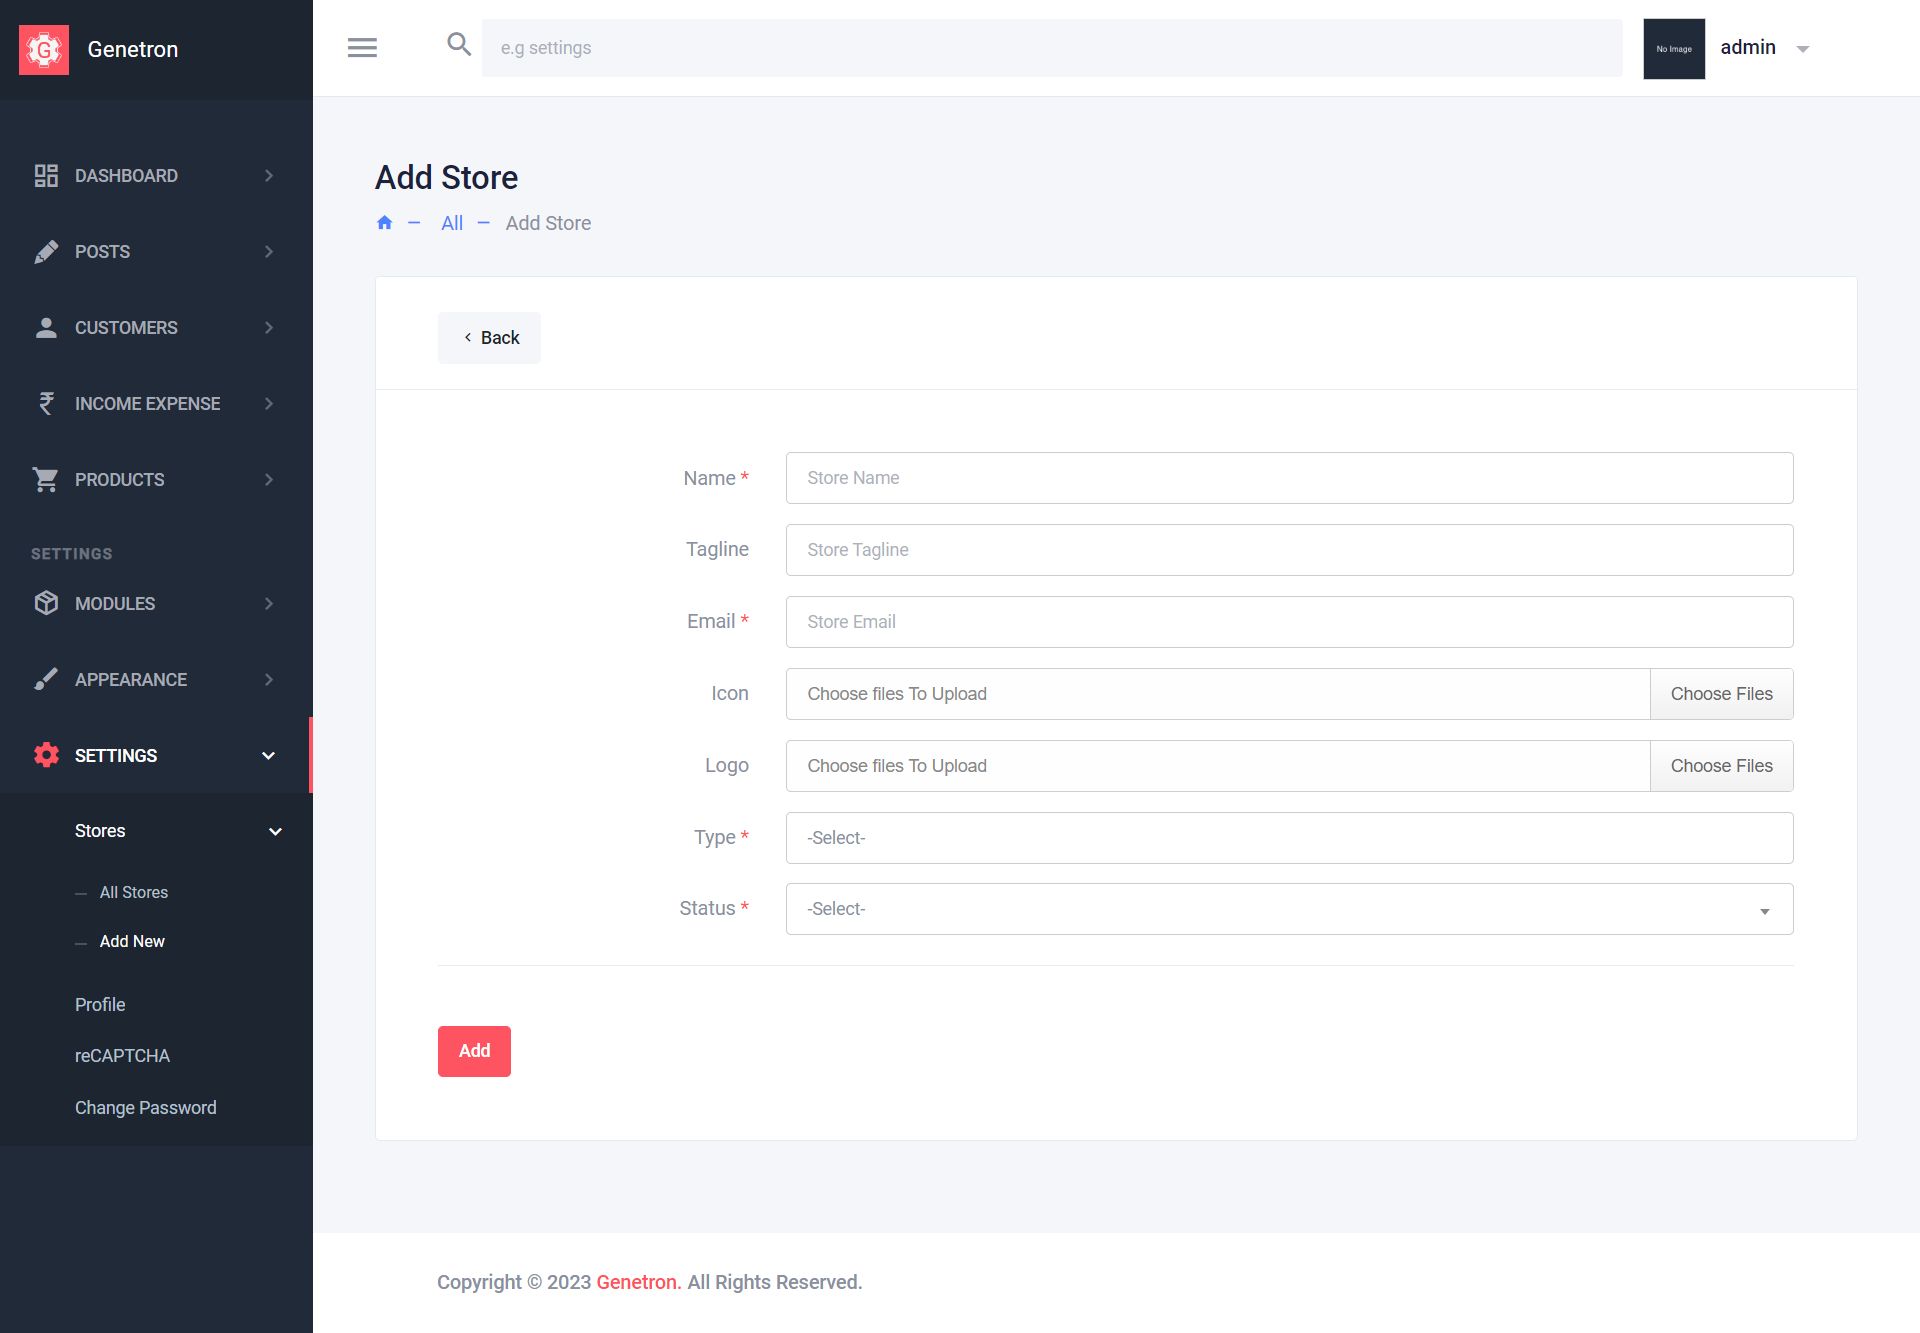Click the Genetron gear logo icon
This screenshot has width=1920, height=1333.
point(44,49)
